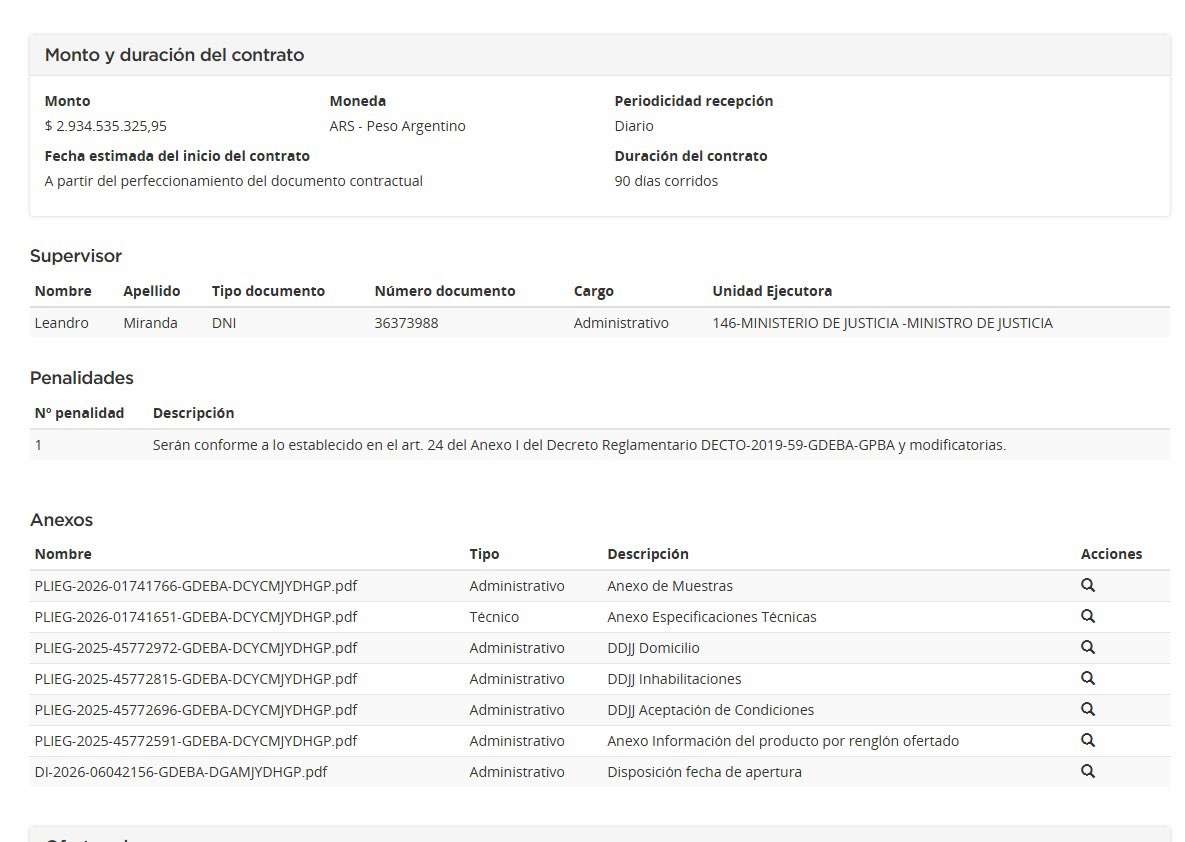
Task: Select file PLIEG-2025-45772591-GDEBA-DCYCMJYDHGP.pdf
Action: coord(196,741)
